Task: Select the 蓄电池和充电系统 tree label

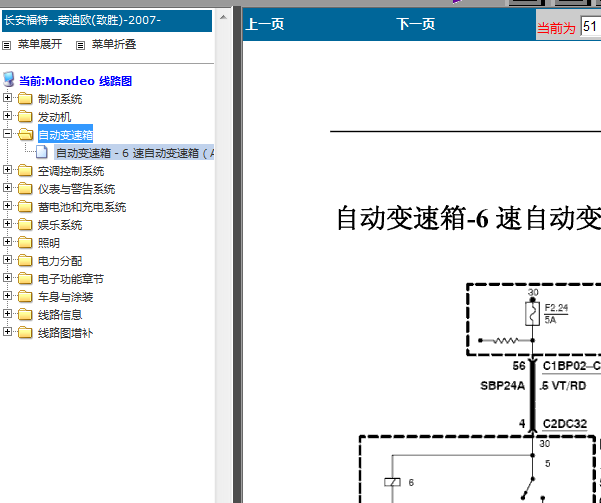Action: tap(82, 207)
